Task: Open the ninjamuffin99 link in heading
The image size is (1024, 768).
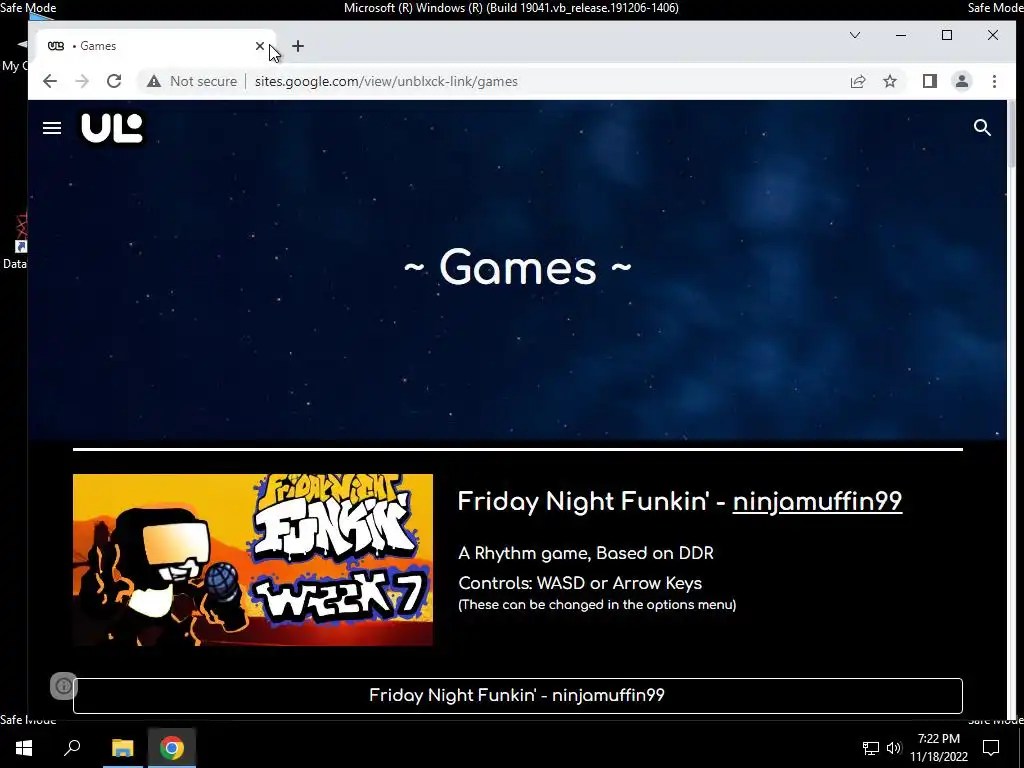Action: tap(817, 502)
